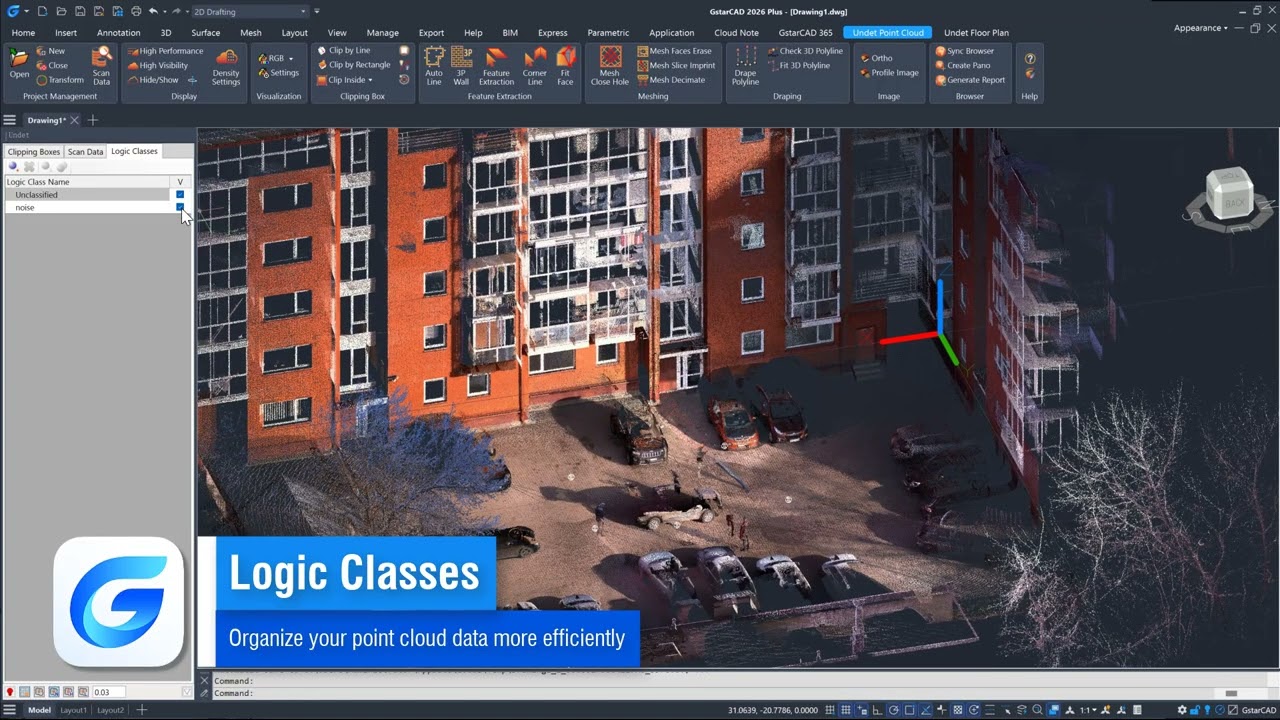Viewport: 1280px width, 720px height.
Task: Start Clip by Rectangle
Action: (x=353, y=65)
